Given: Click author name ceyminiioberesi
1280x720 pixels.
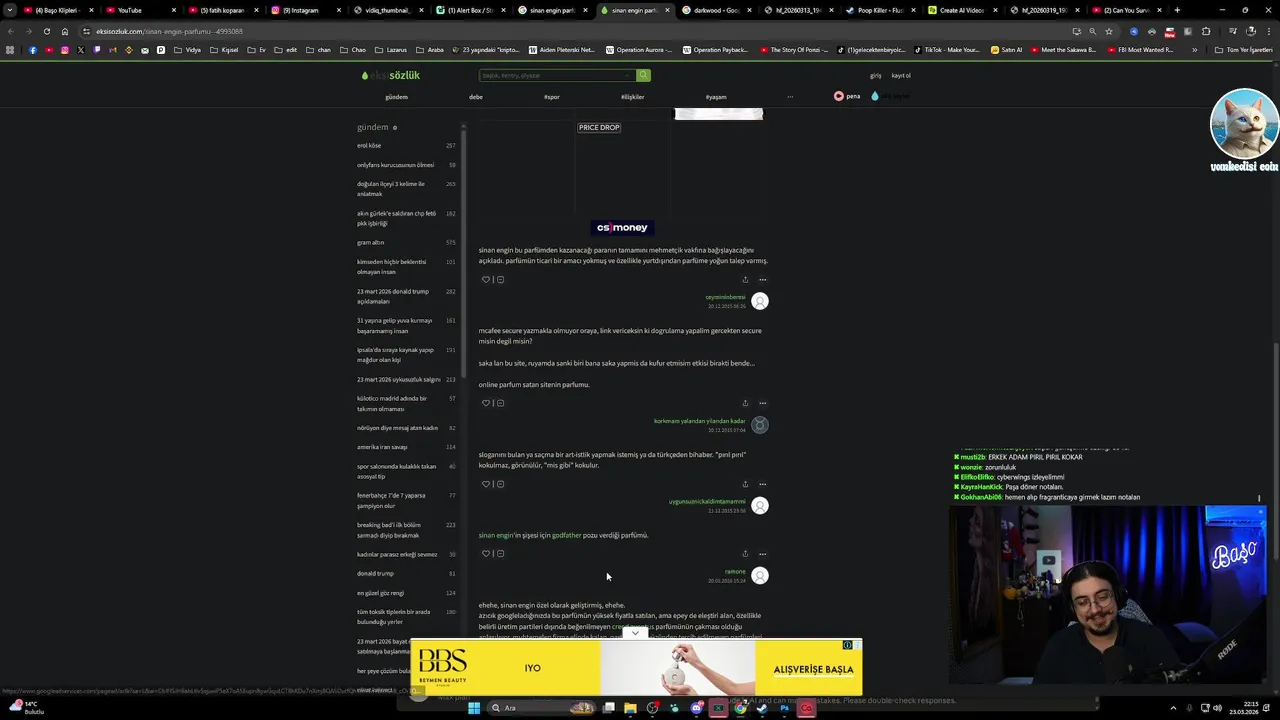Looking at the screenshot, I should coord(725,297).
